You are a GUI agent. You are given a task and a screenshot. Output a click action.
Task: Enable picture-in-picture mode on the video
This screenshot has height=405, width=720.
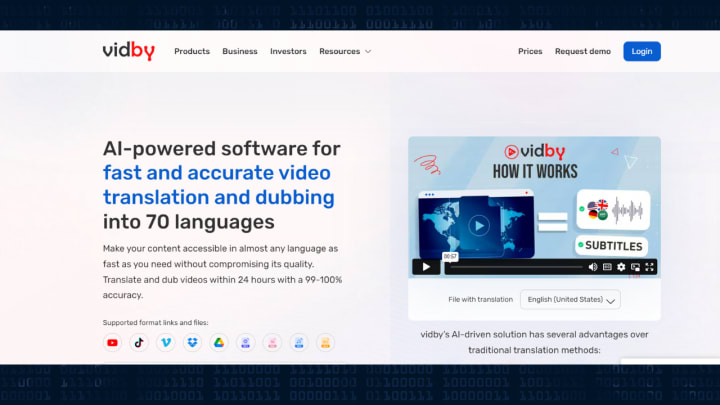coord(635,267)
